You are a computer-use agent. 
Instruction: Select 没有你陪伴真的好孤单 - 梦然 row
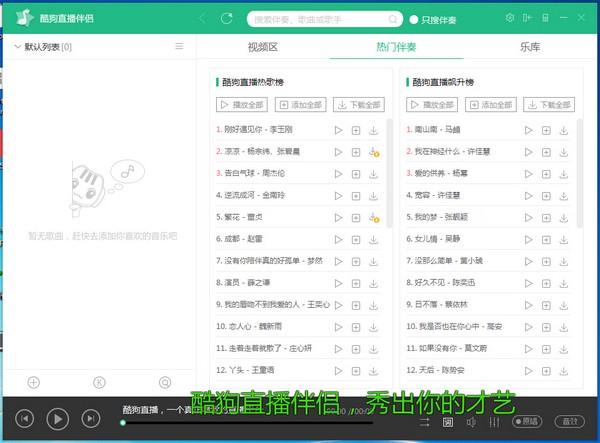[298, 261]
